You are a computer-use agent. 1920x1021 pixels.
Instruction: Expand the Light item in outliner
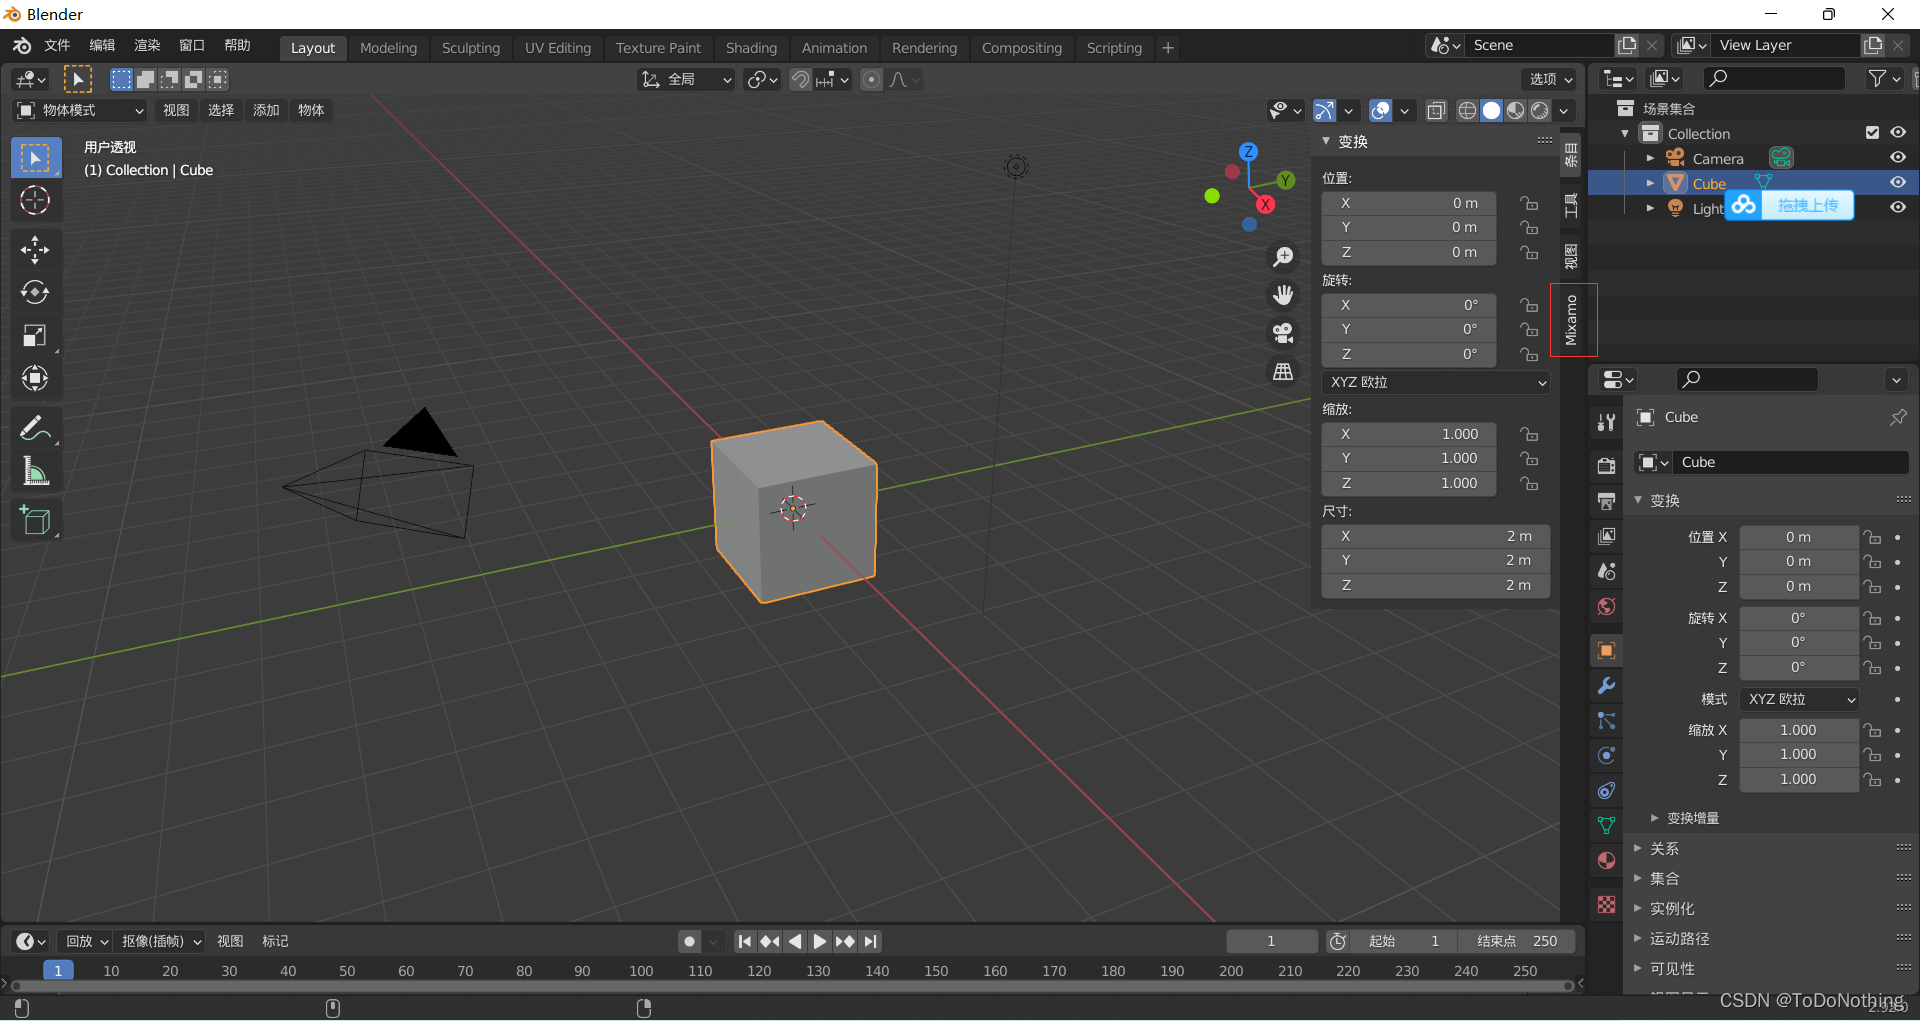1649,208
